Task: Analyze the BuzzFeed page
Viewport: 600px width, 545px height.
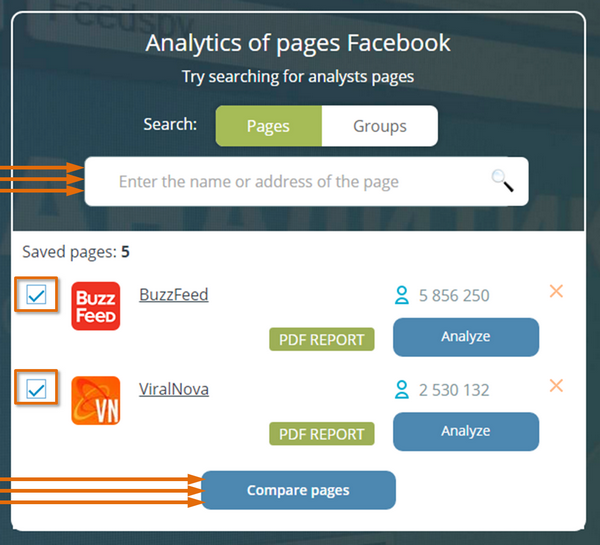Action: pos(466,337)
